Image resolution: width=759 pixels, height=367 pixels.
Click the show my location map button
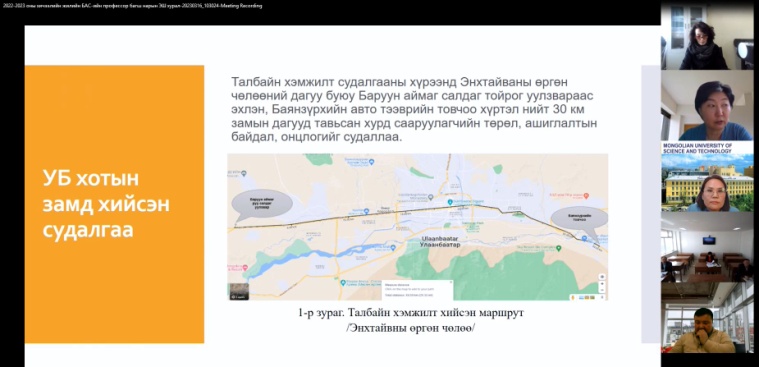(x=602, y=276)
